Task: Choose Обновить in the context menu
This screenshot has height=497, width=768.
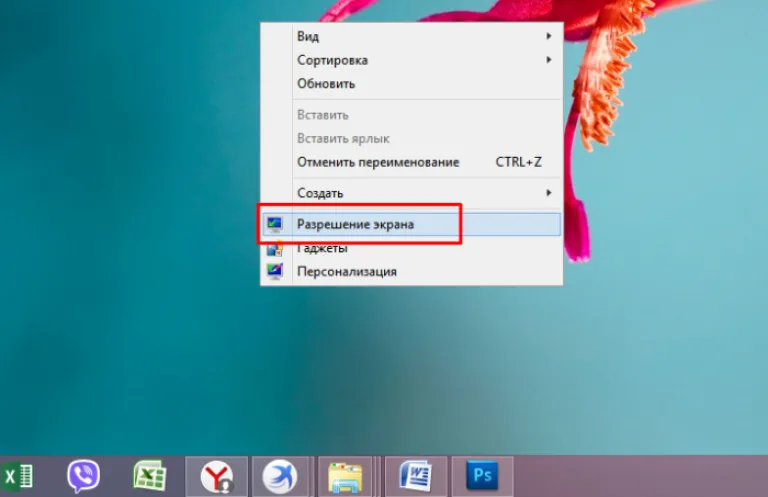Action: pyautogui.click(x=411, y=84)
